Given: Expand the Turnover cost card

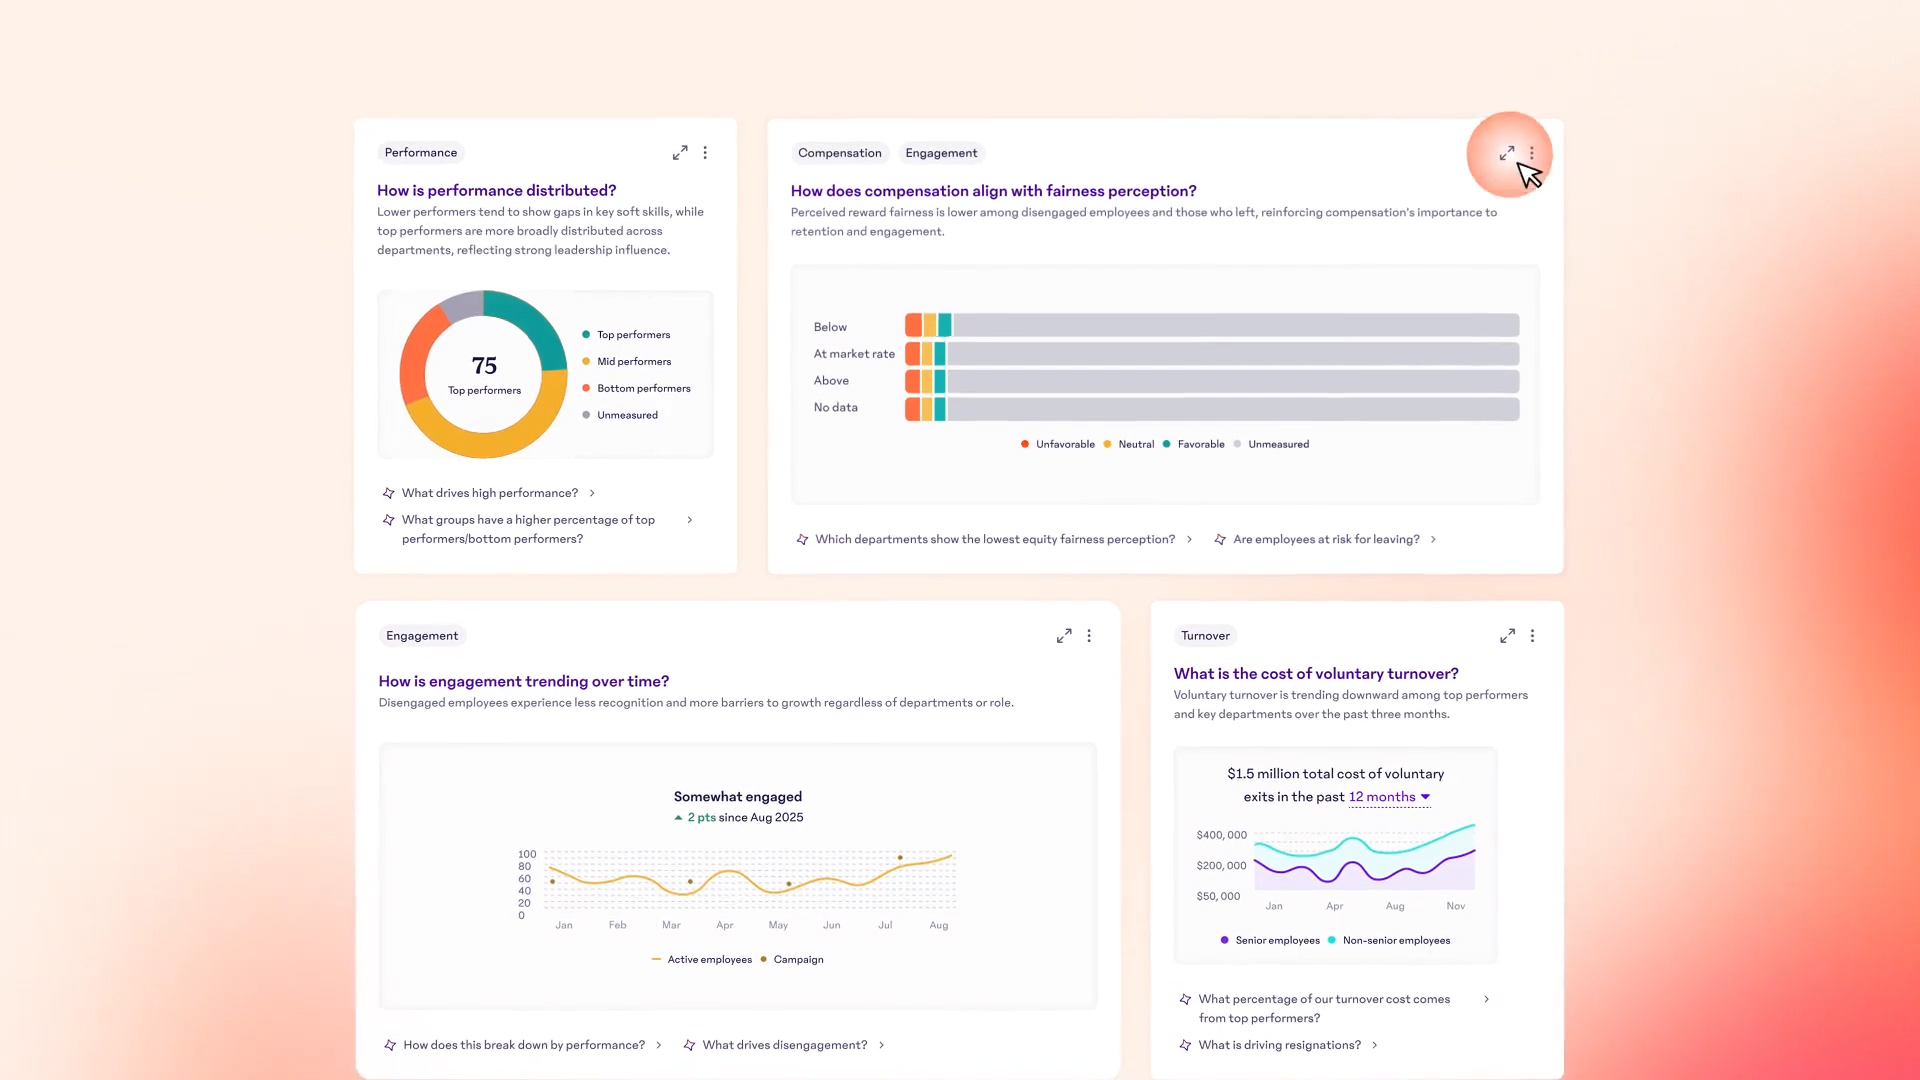Looking at the screenshot, I should coord(1507,636).
